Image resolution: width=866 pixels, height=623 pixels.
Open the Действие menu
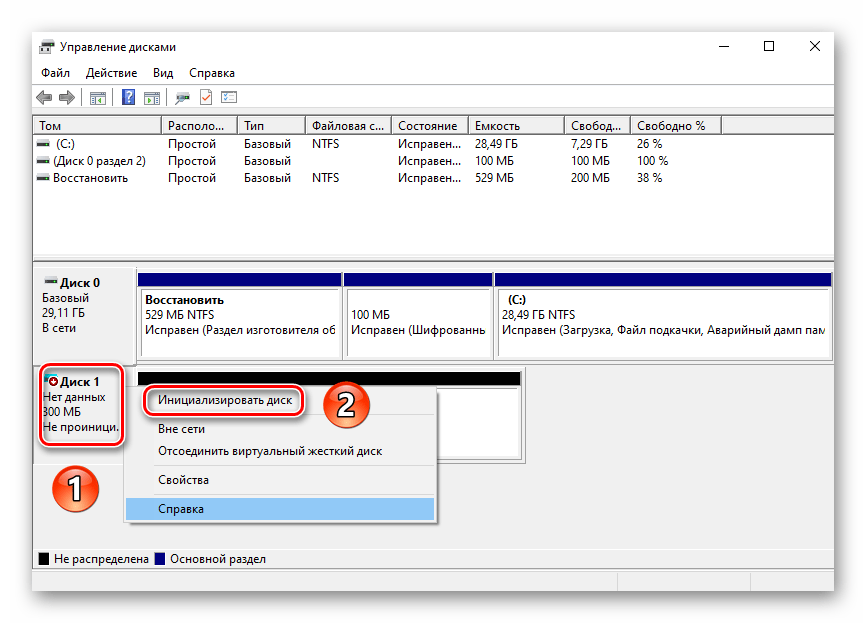111,73
